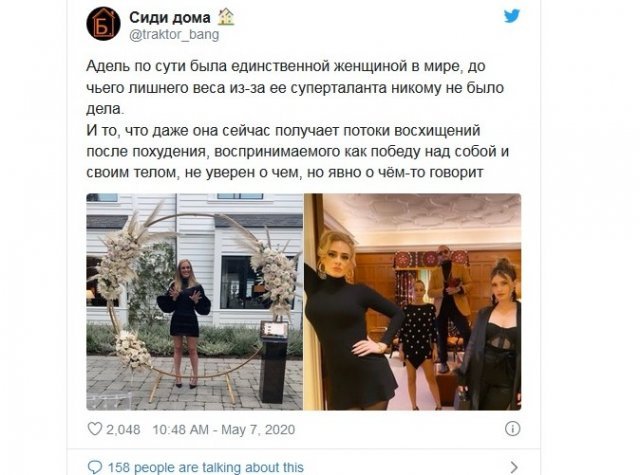Screen dimensions: 640x475
Task: Open the right photo of group indoors
Action: [413, 302]
